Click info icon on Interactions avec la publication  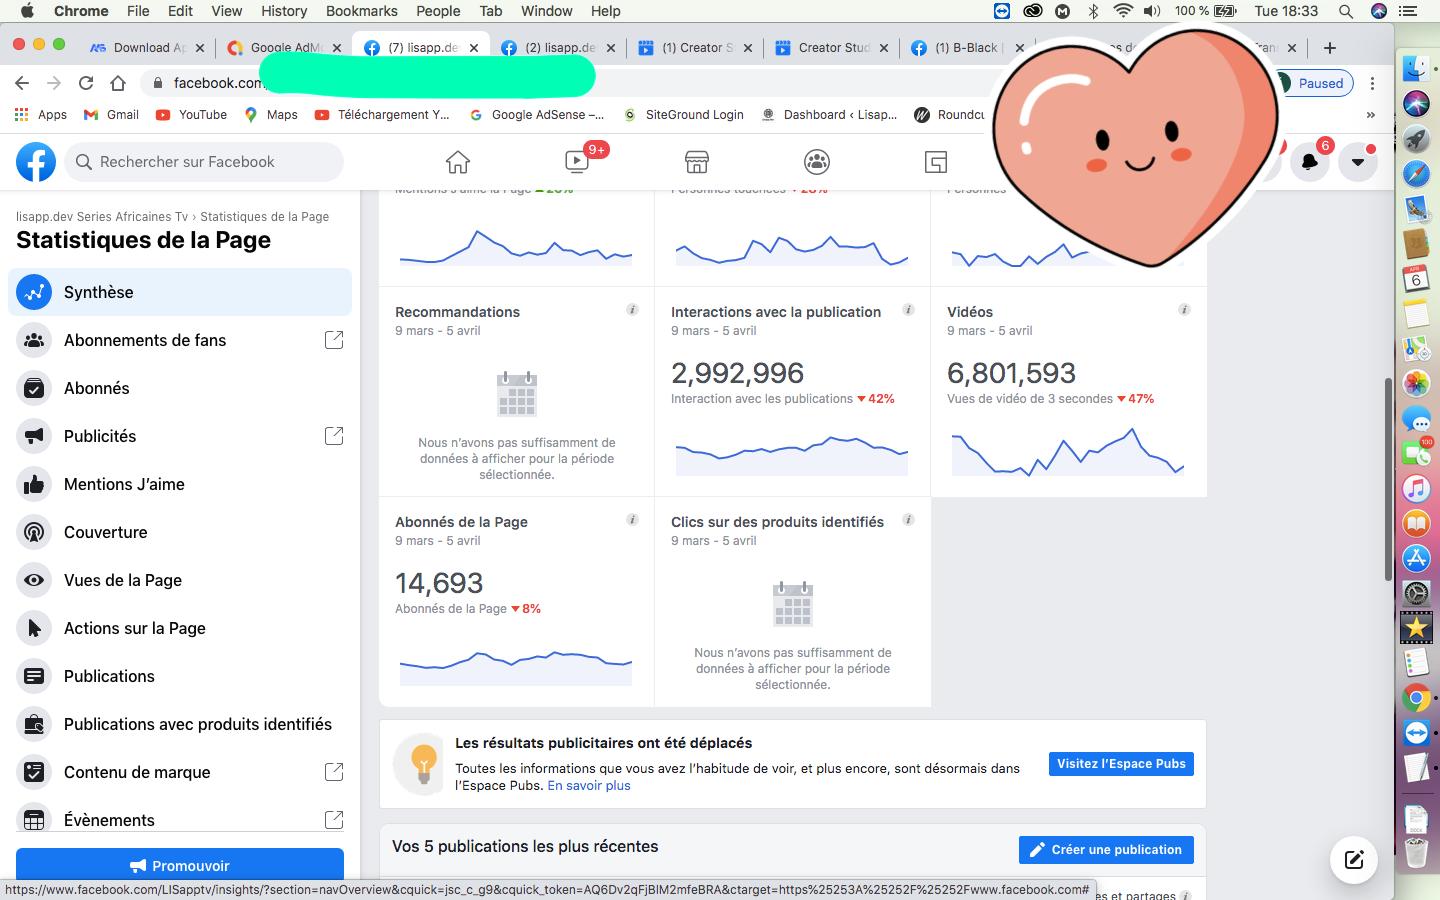908,310
